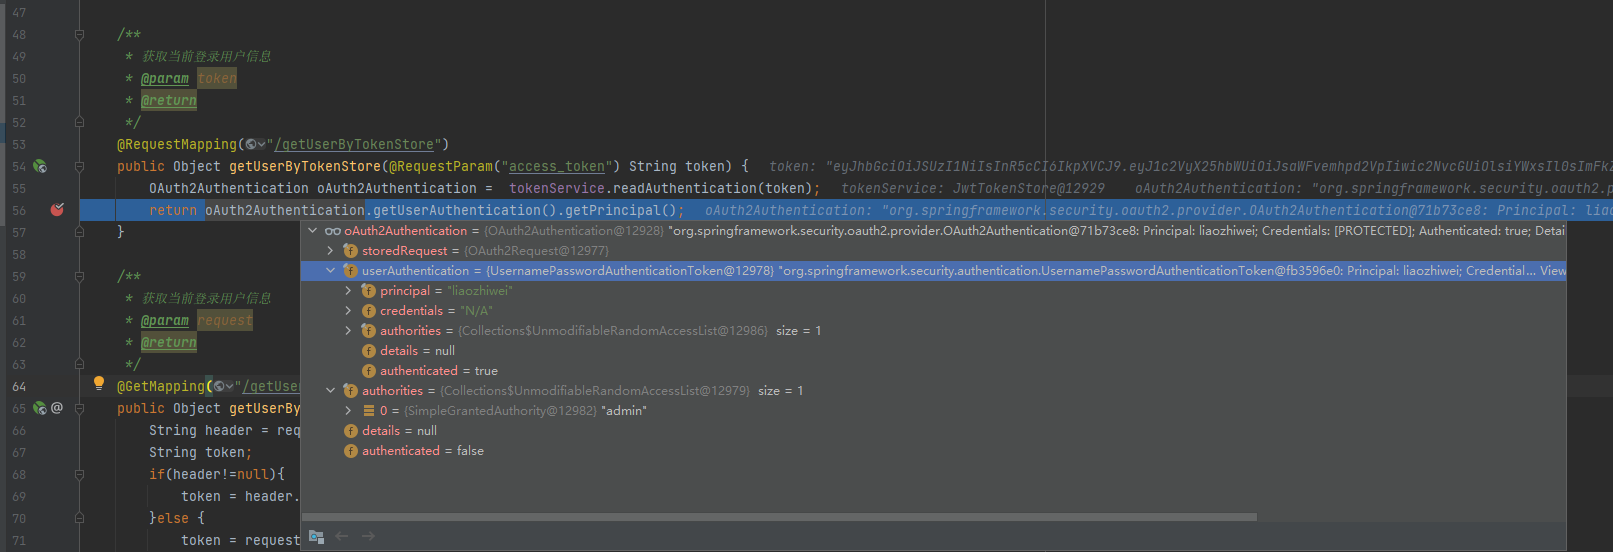
Task: Click the field icon of authenticated = false
Action: [350, 451]
